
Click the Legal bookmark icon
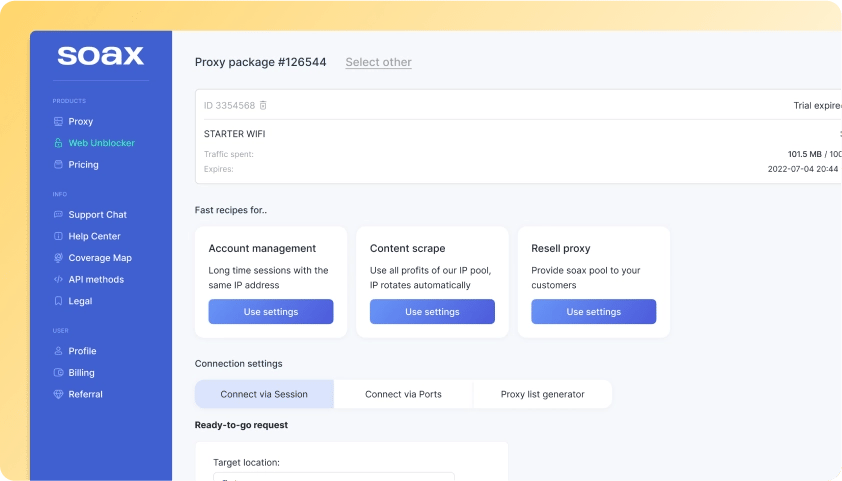(x=58, y=301)
